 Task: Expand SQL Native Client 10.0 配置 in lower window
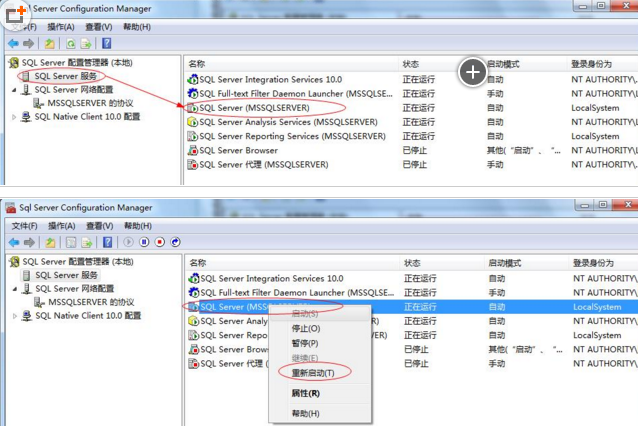(x=15, y=316)
